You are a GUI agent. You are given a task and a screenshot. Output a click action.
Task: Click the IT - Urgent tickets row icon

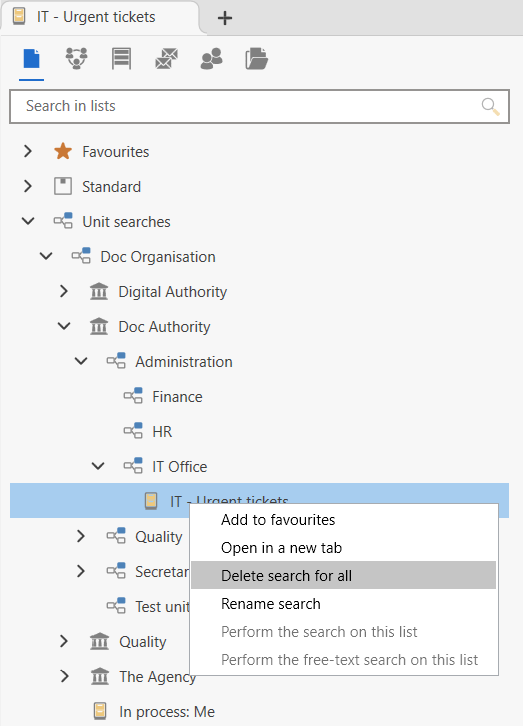click(151, 501)
